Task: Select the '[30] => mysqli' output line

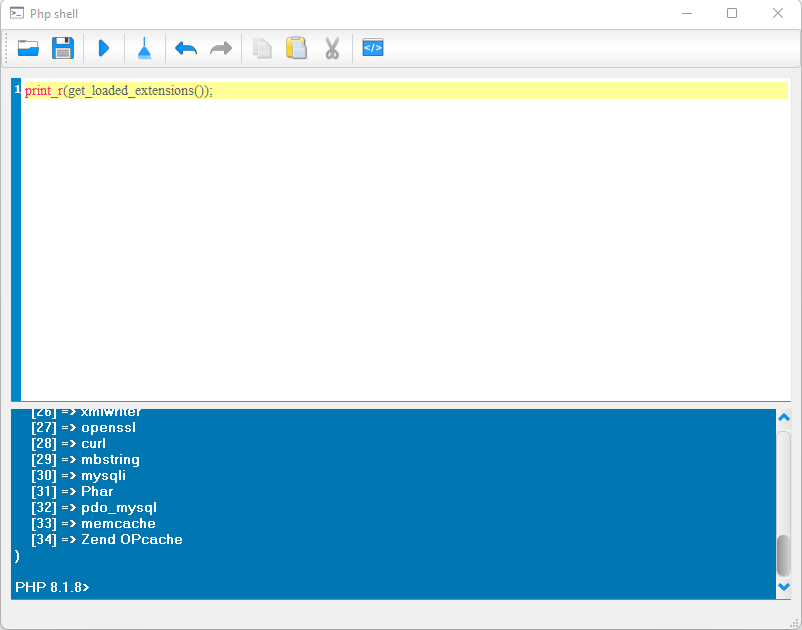Action: point(78,476)
